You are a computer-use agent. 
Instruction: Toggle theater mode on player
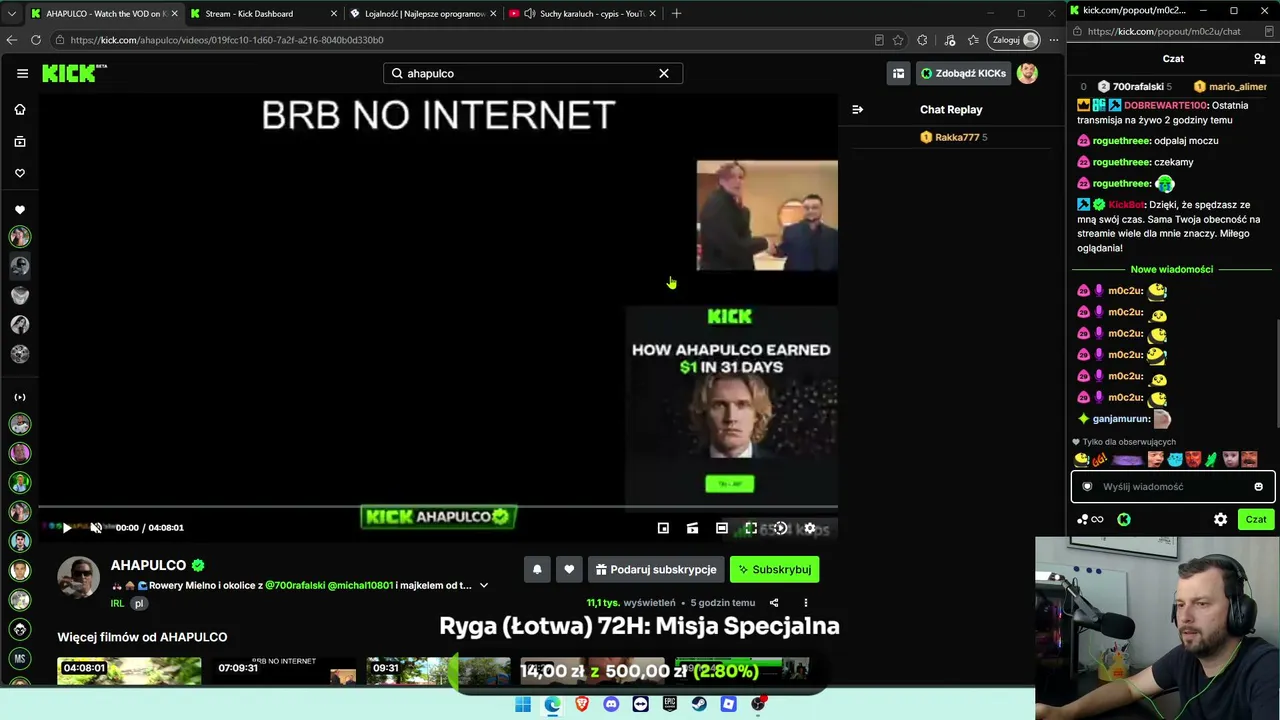coord(722,528)
